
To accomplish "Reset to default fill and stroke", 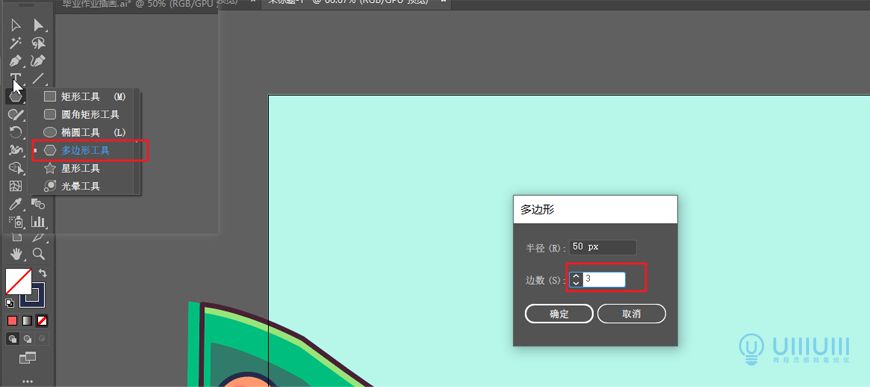I will click(x=10, y=303).
